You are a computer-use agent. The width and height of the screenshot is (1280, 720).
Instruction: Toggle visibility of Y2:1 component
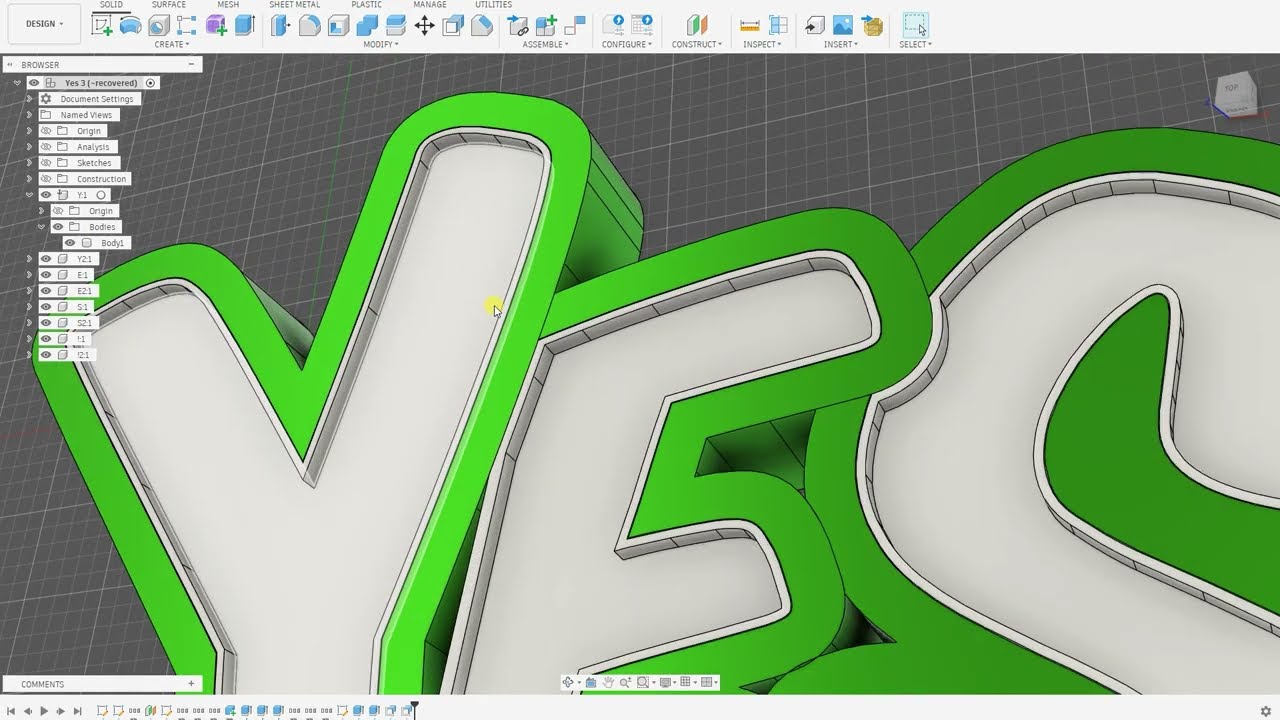pyautogui.click(x=46, y=259)
